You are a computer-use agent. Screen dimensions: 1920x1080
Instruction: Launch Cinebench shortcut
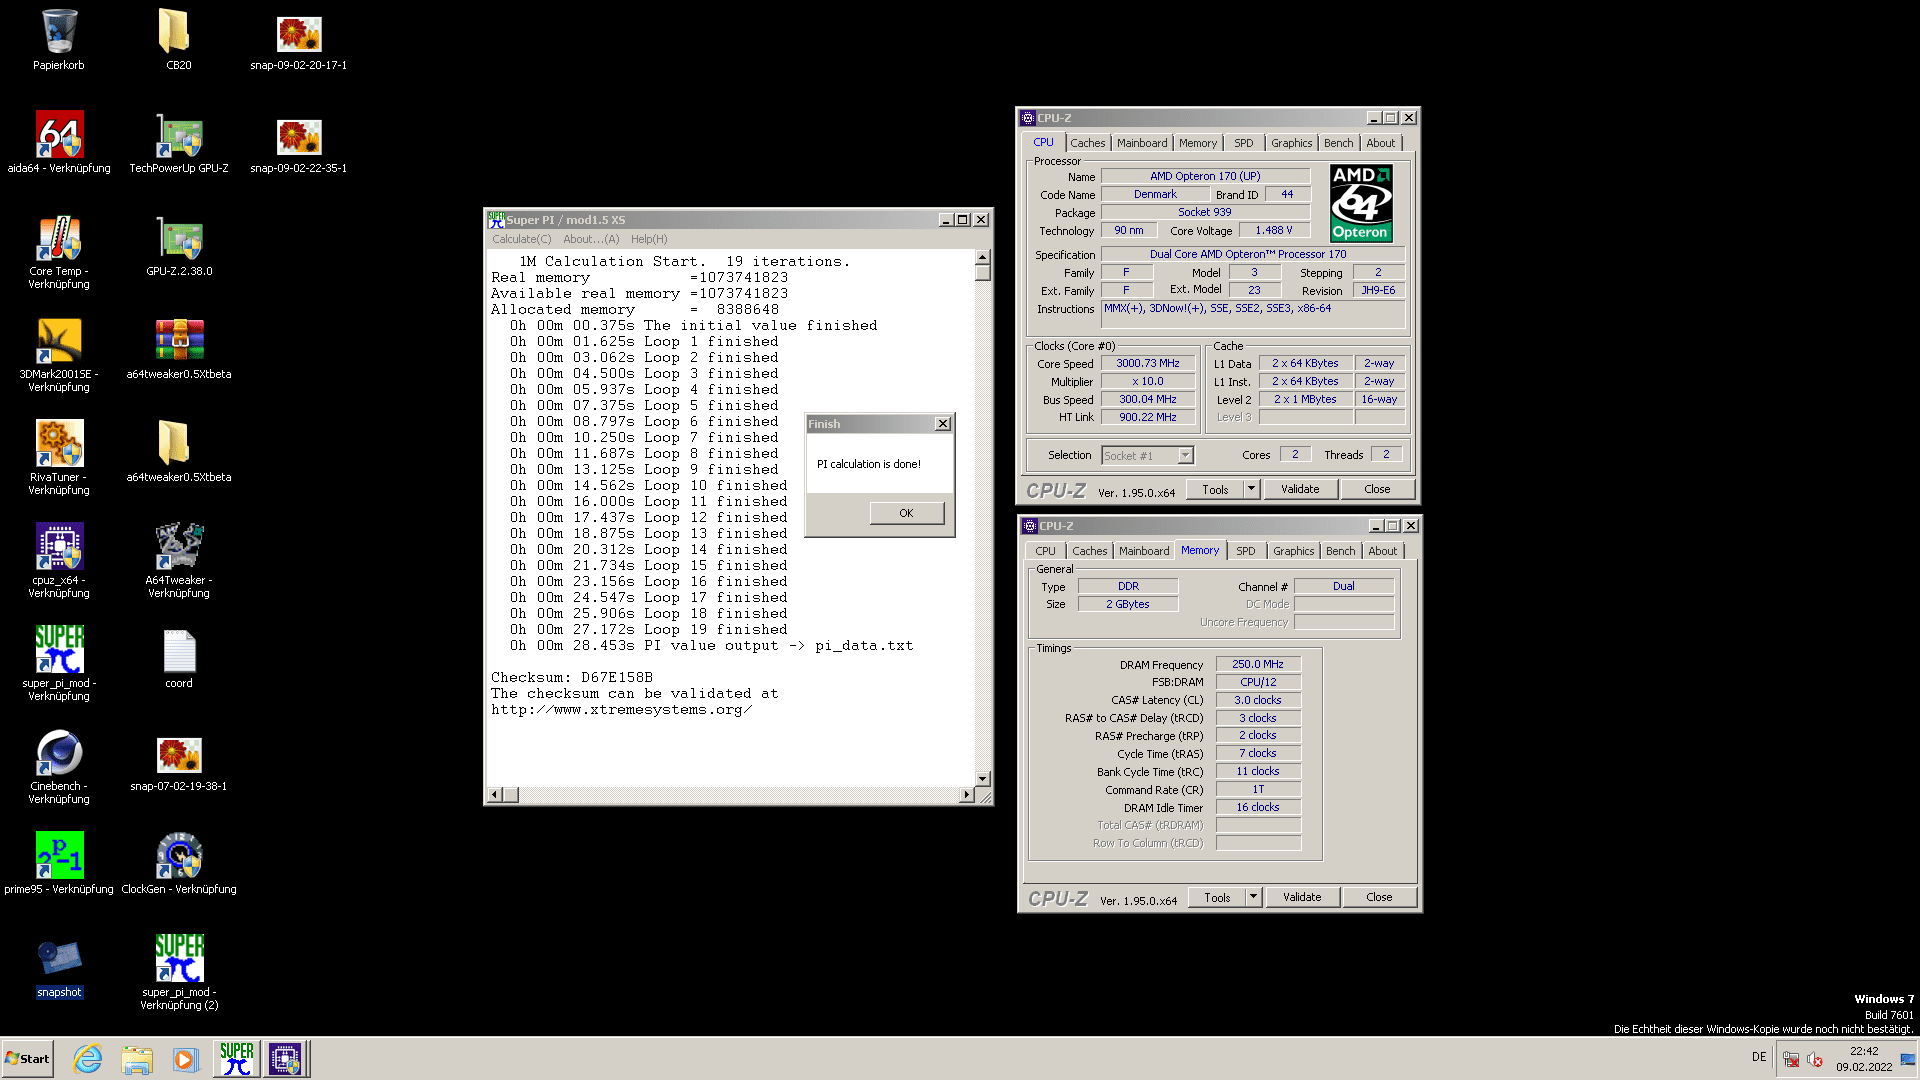click(59, 767)
